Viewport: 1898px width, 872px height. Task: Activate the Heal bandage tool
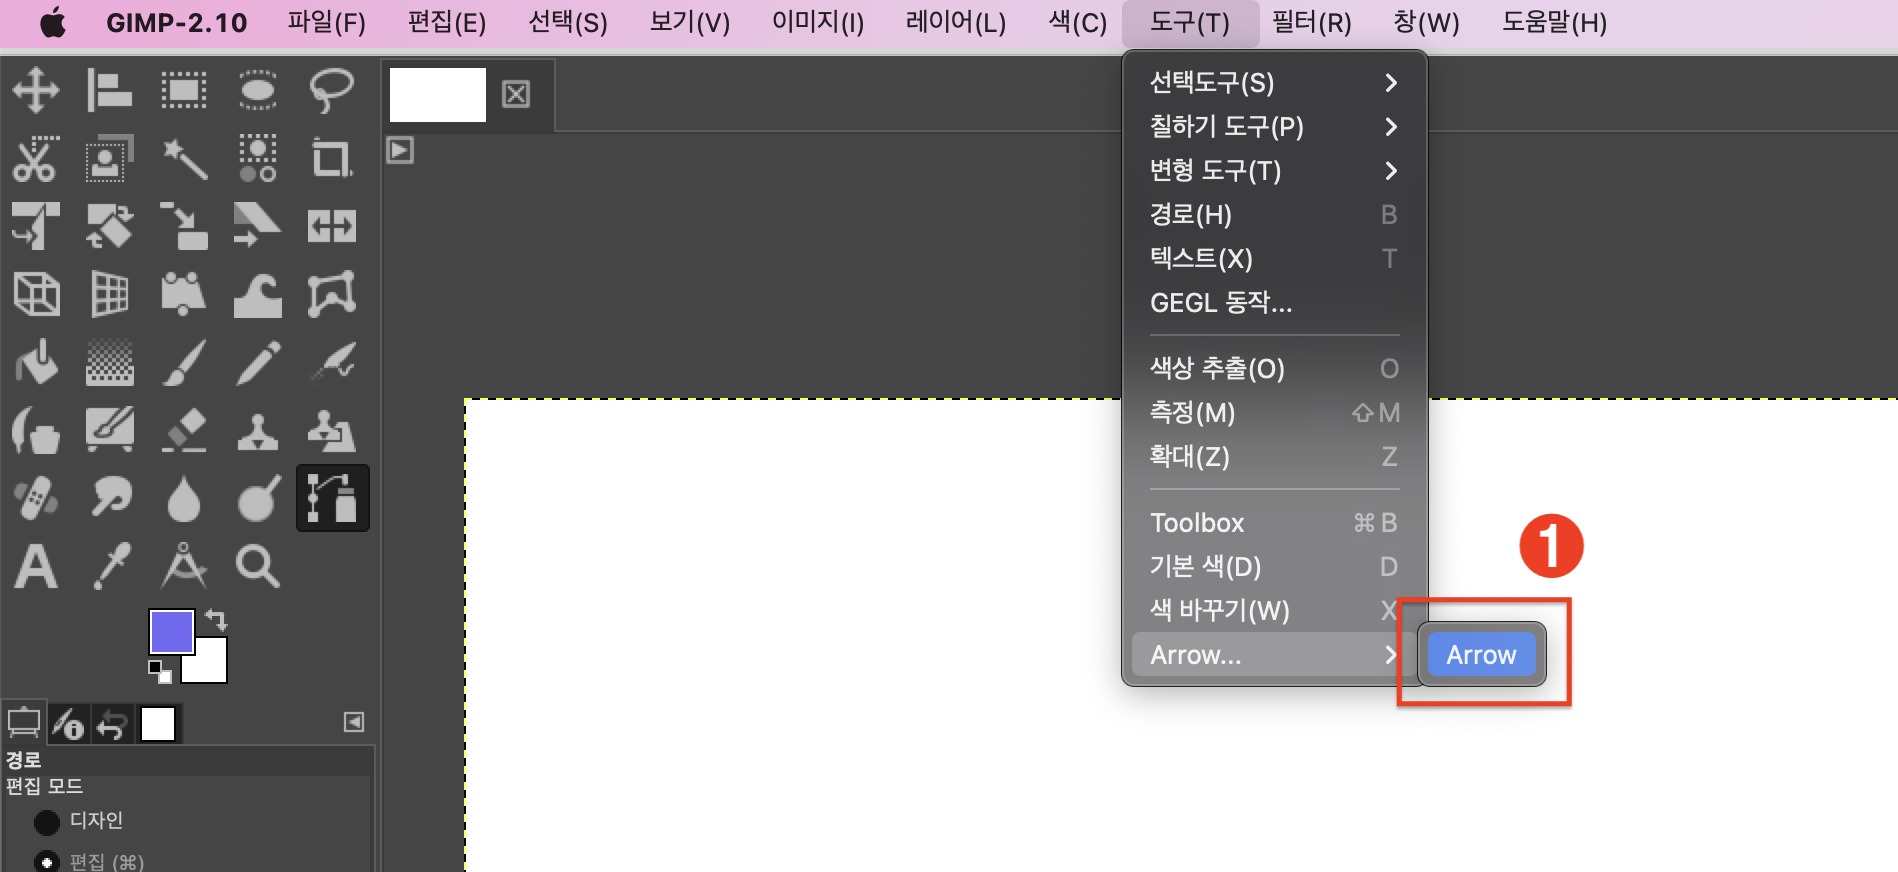(x=36, y=498)
